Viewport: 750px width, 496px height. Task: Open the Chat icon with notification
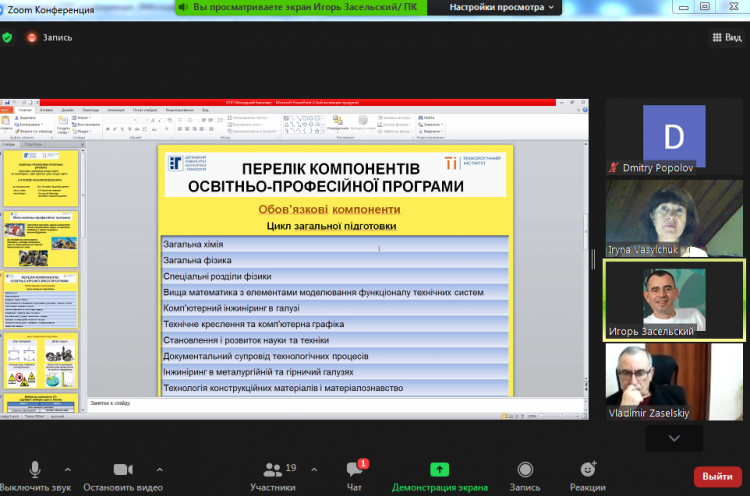click(x=354, y=469)
